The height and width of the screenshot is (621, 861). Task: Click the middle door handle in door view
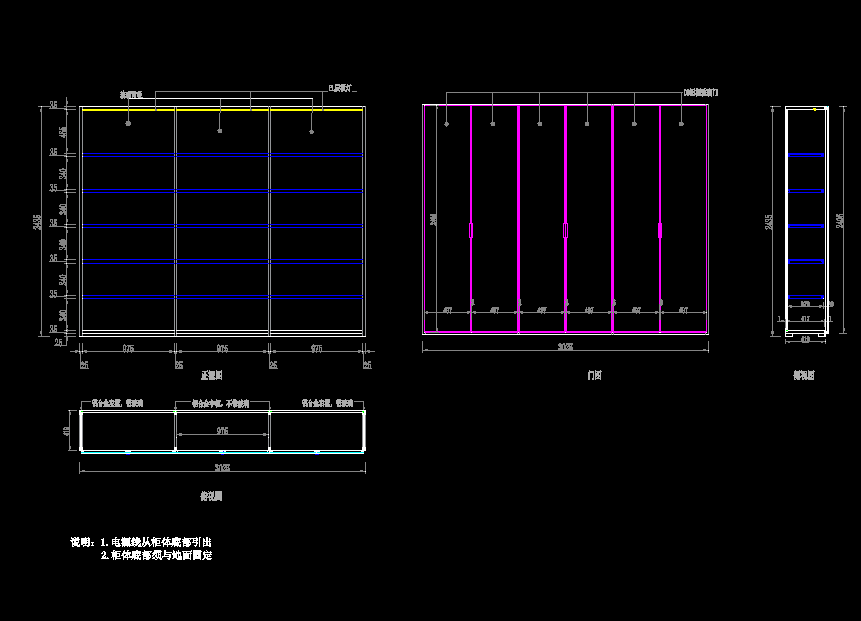point(565,230)
